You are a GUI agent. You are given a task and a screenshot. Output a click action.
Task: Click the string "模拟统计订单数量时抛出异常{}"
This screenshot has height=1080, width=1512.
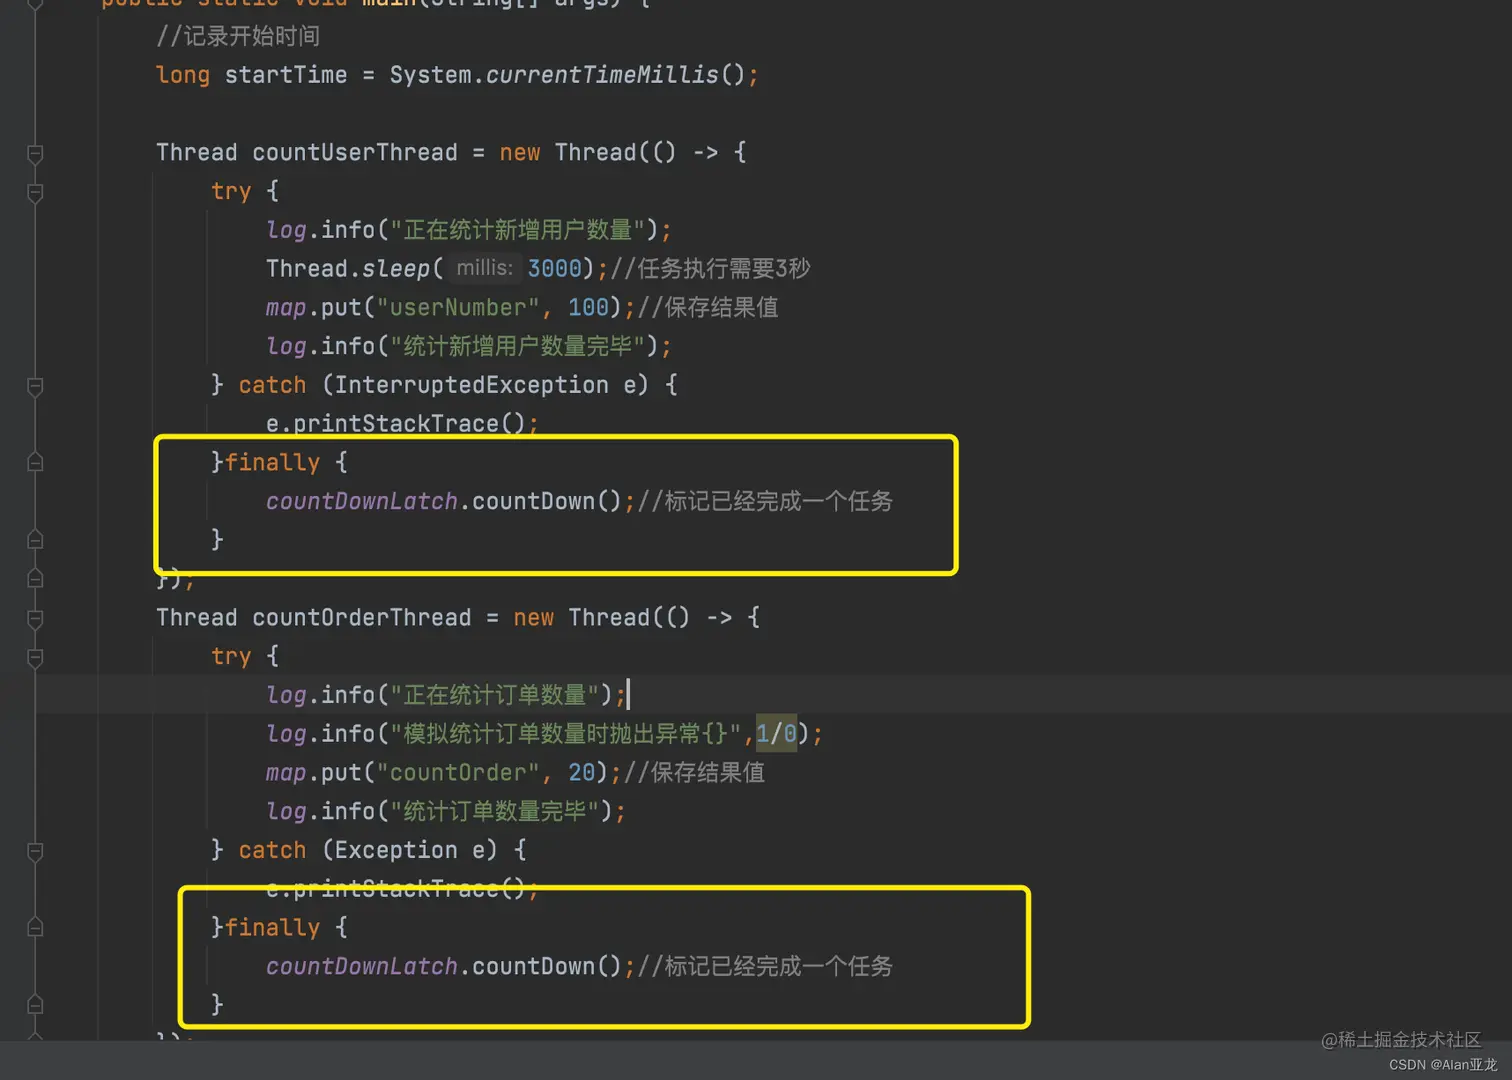pyautogui.click(x=566, y=734)
